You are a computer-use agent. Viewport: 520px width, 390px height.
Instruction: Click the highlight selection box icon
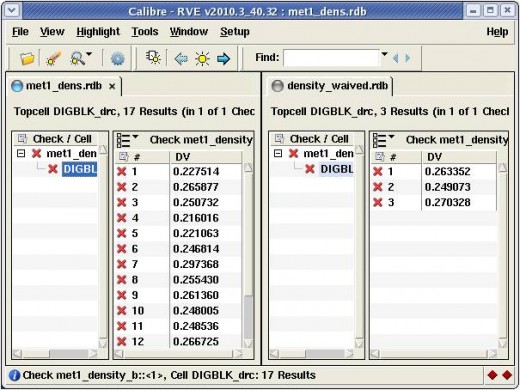pyautogui.click(x=153, y=57)
